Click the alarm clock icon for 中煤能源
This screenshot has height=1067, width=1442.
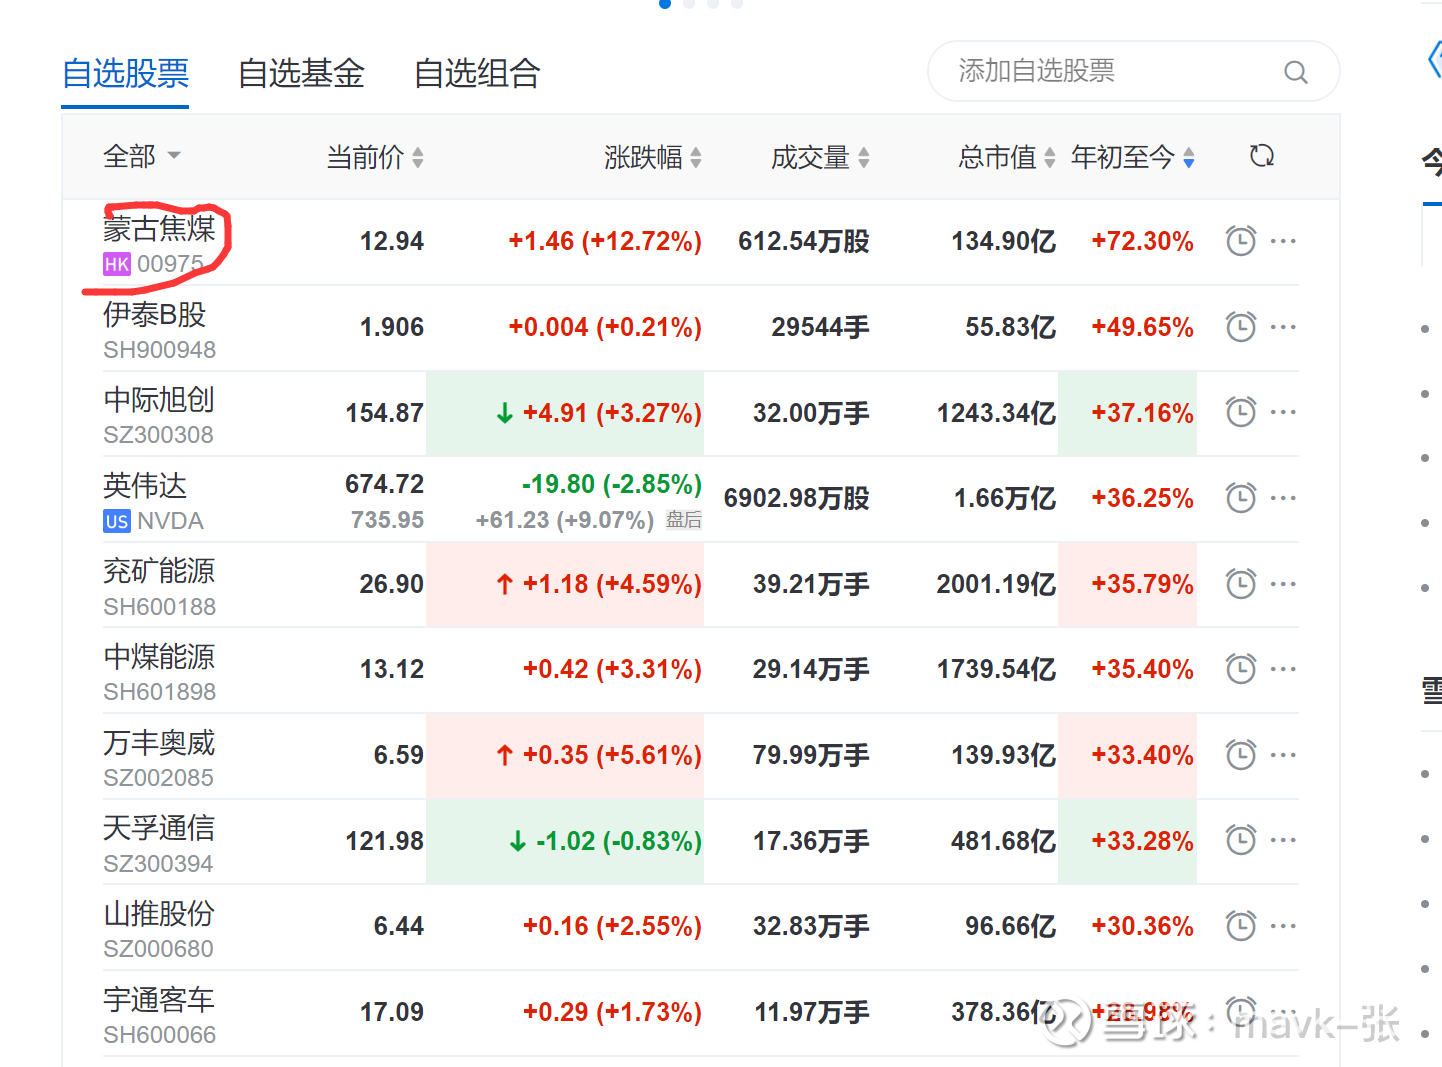point(1240,668)
